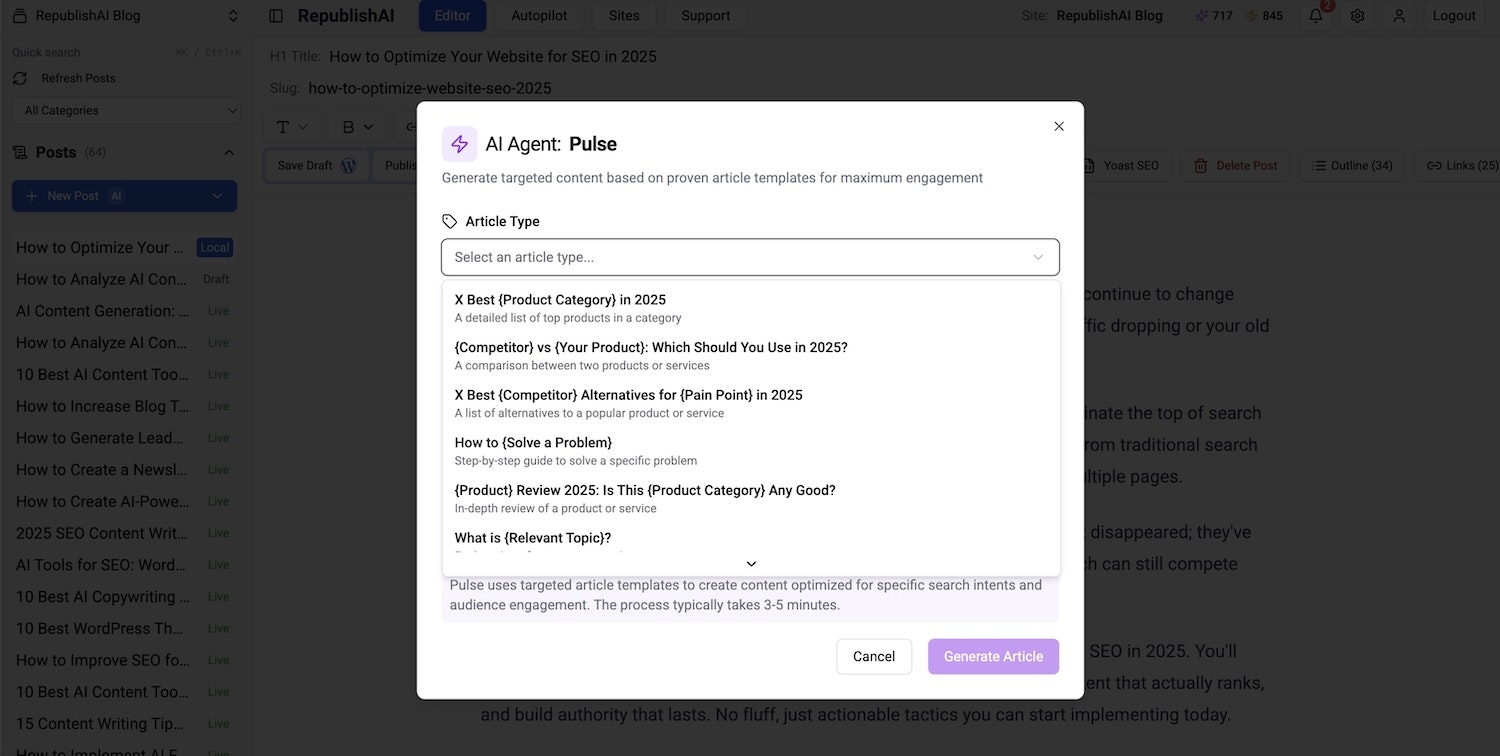
Task: Open the post AI Tools for SEO: Word...
Action: point(124,565)
